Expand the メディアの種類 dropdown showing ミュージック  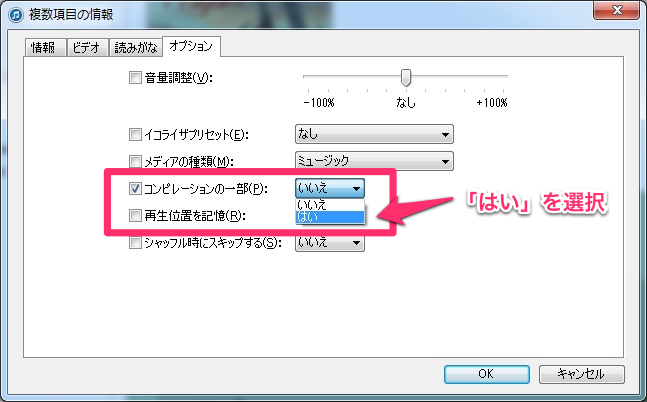click(374, 161)
